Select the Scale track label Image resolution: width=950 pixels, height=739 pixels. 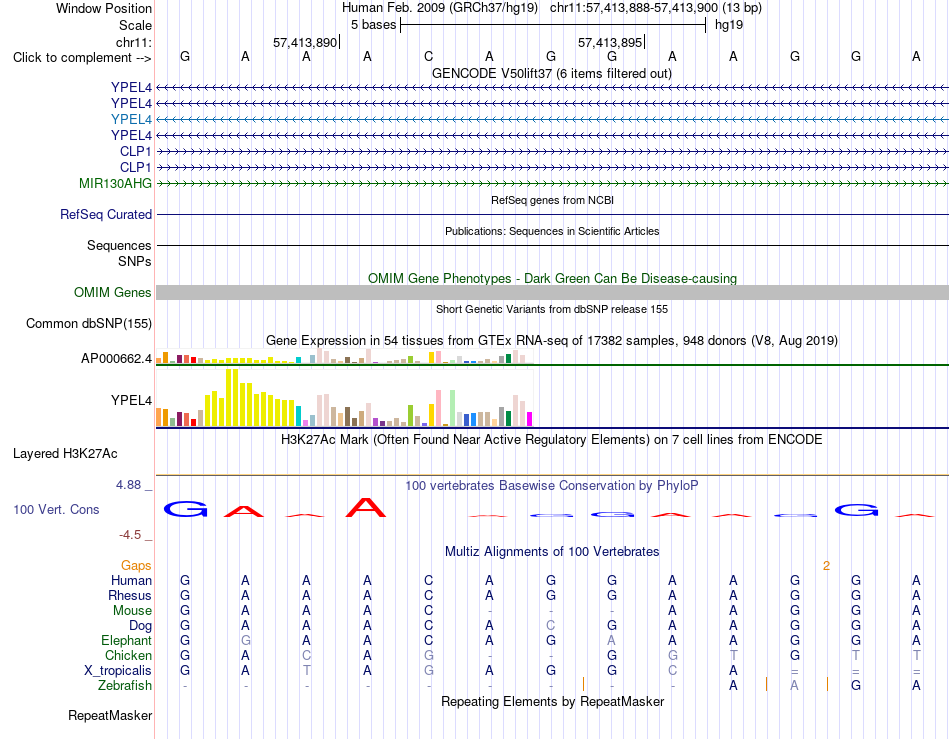point(135,25)
